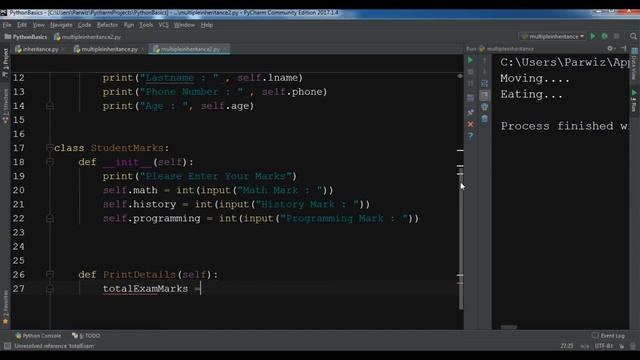
Task: Open the Tools menu
Action: pyautogui.click(x=146, y=25)
